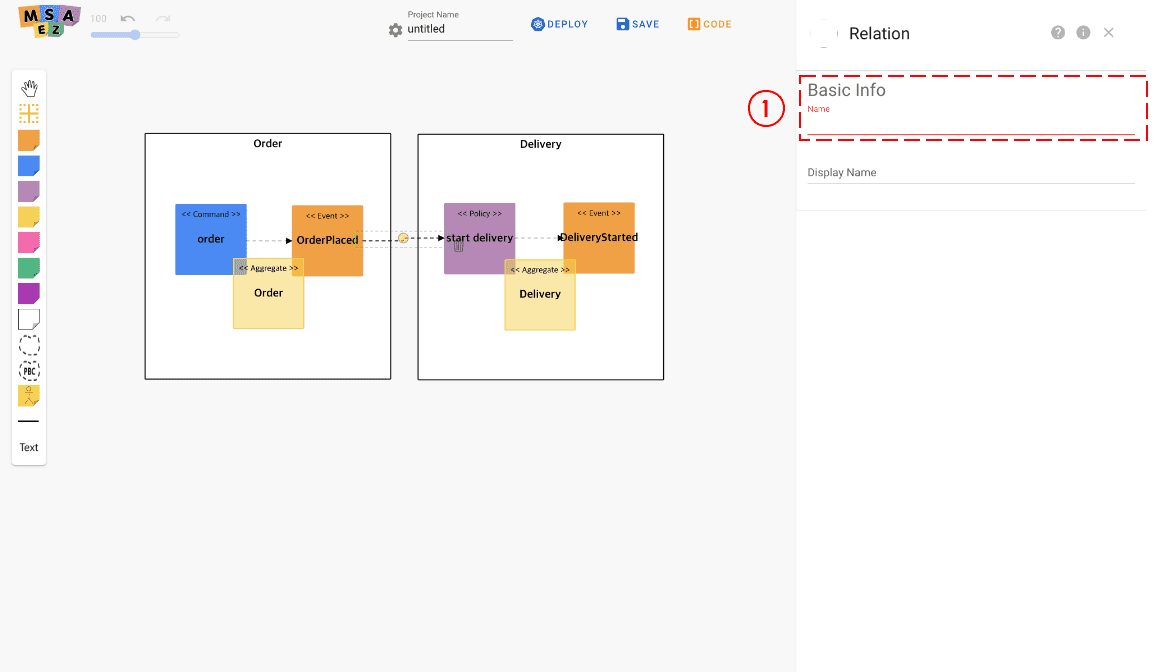The height and width of the screenshot is (672, 1161).
Task: Pick the green sticker in palette
Action: pyautogui.click(x=29, y=268)
